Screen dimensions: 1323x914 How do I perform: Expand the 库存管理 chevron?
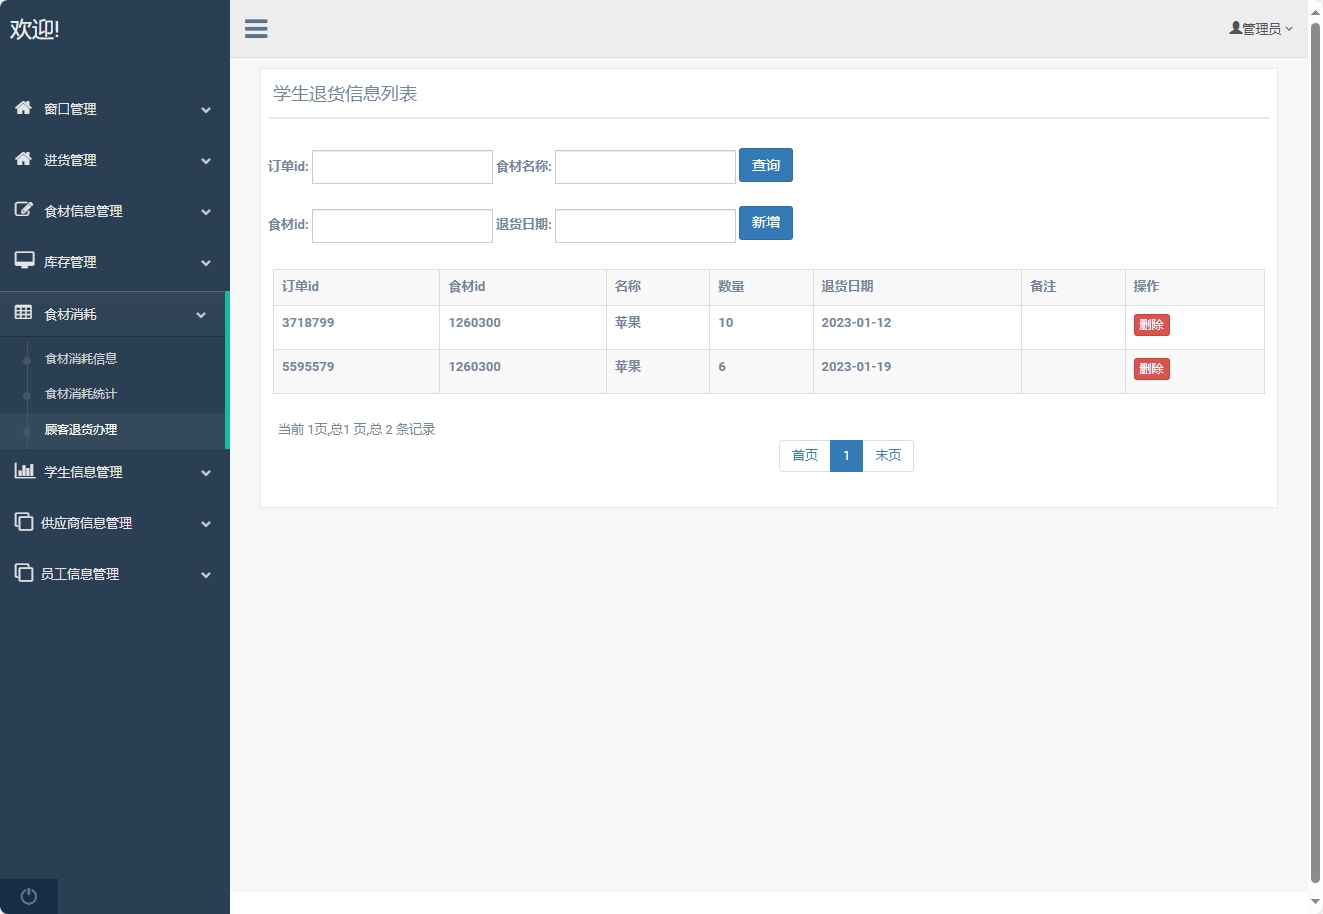coord(206,263)
